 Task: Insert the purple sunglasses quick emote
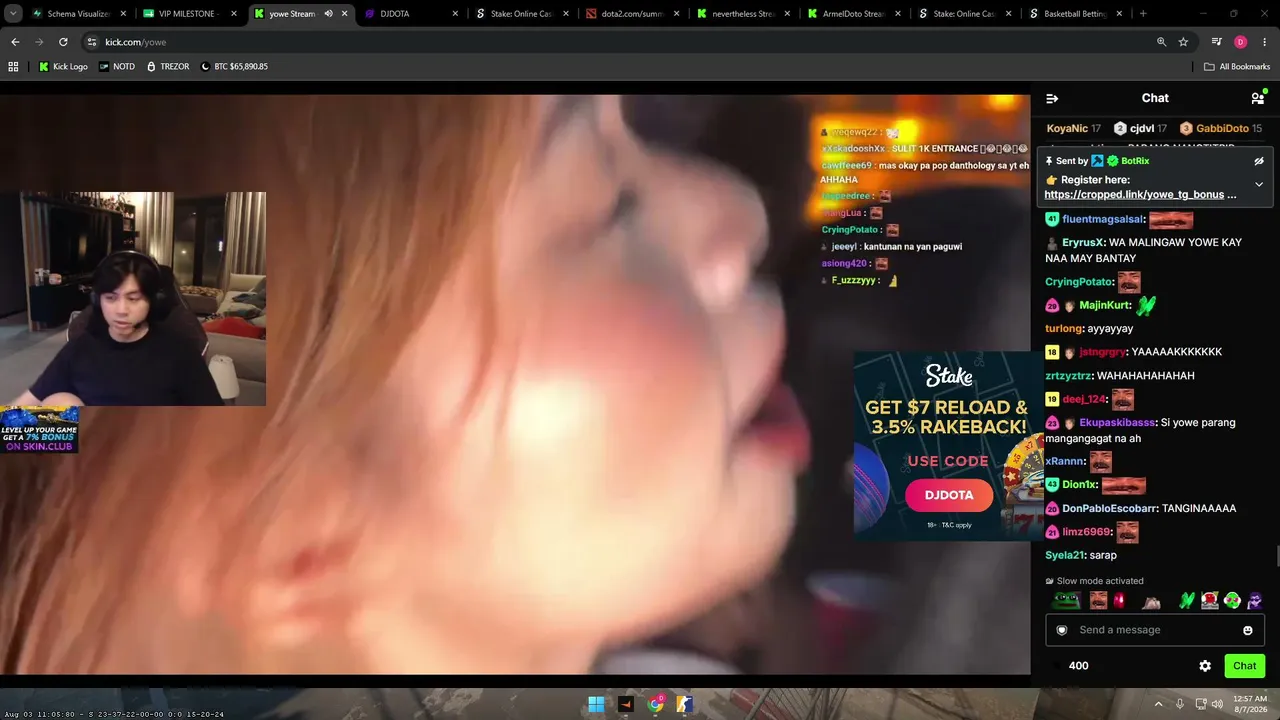coord(1255,601)
